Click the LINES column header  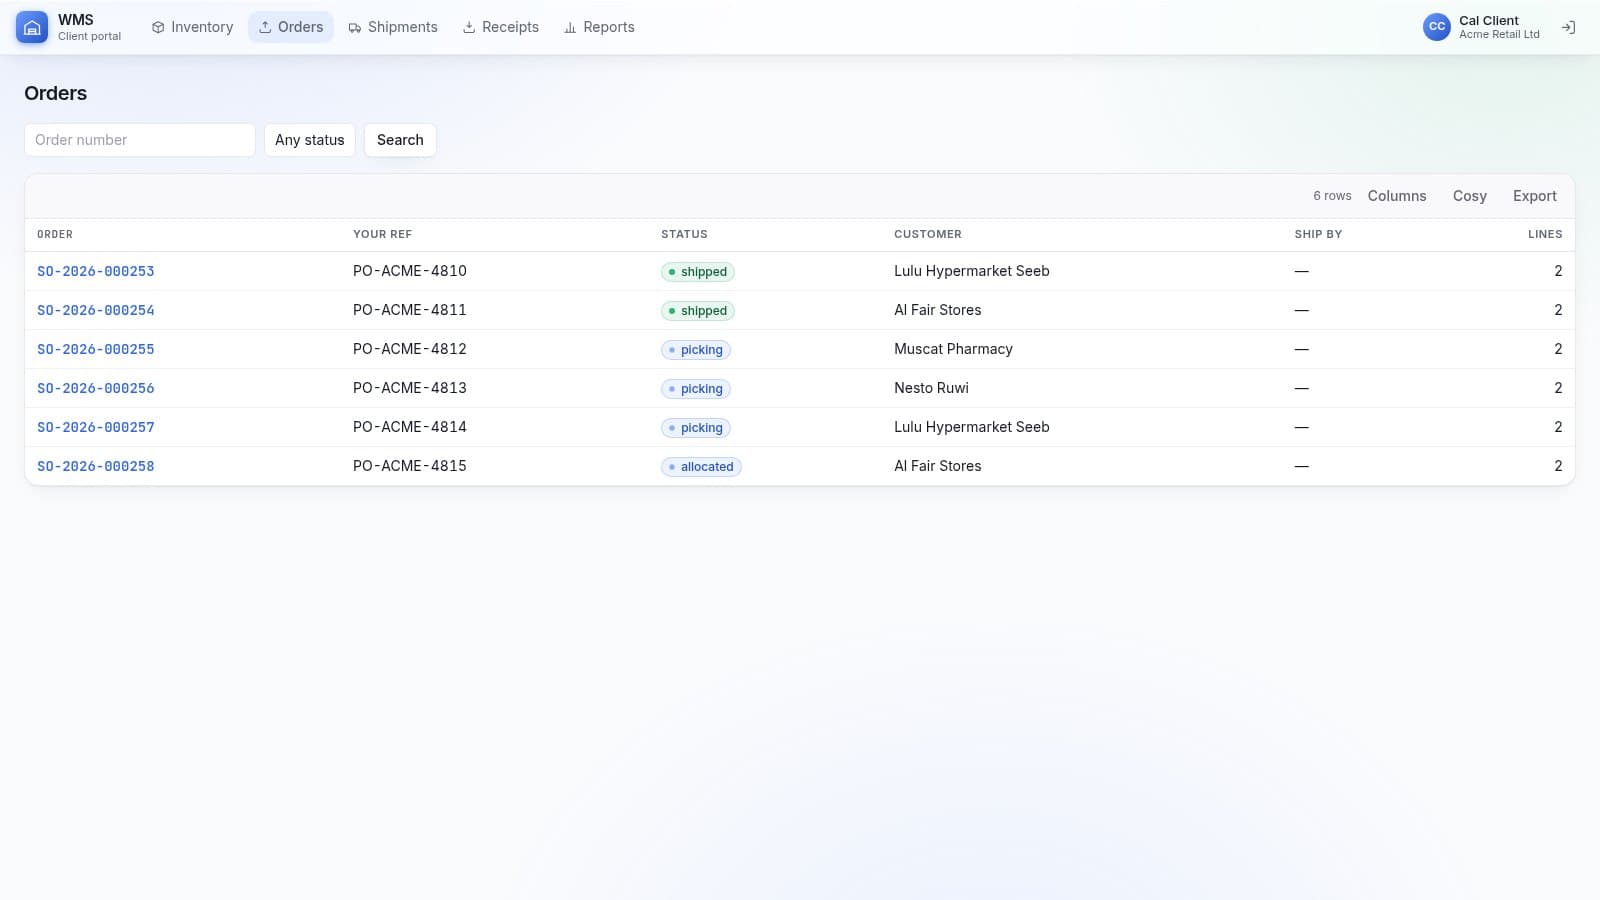[1545, 234]
